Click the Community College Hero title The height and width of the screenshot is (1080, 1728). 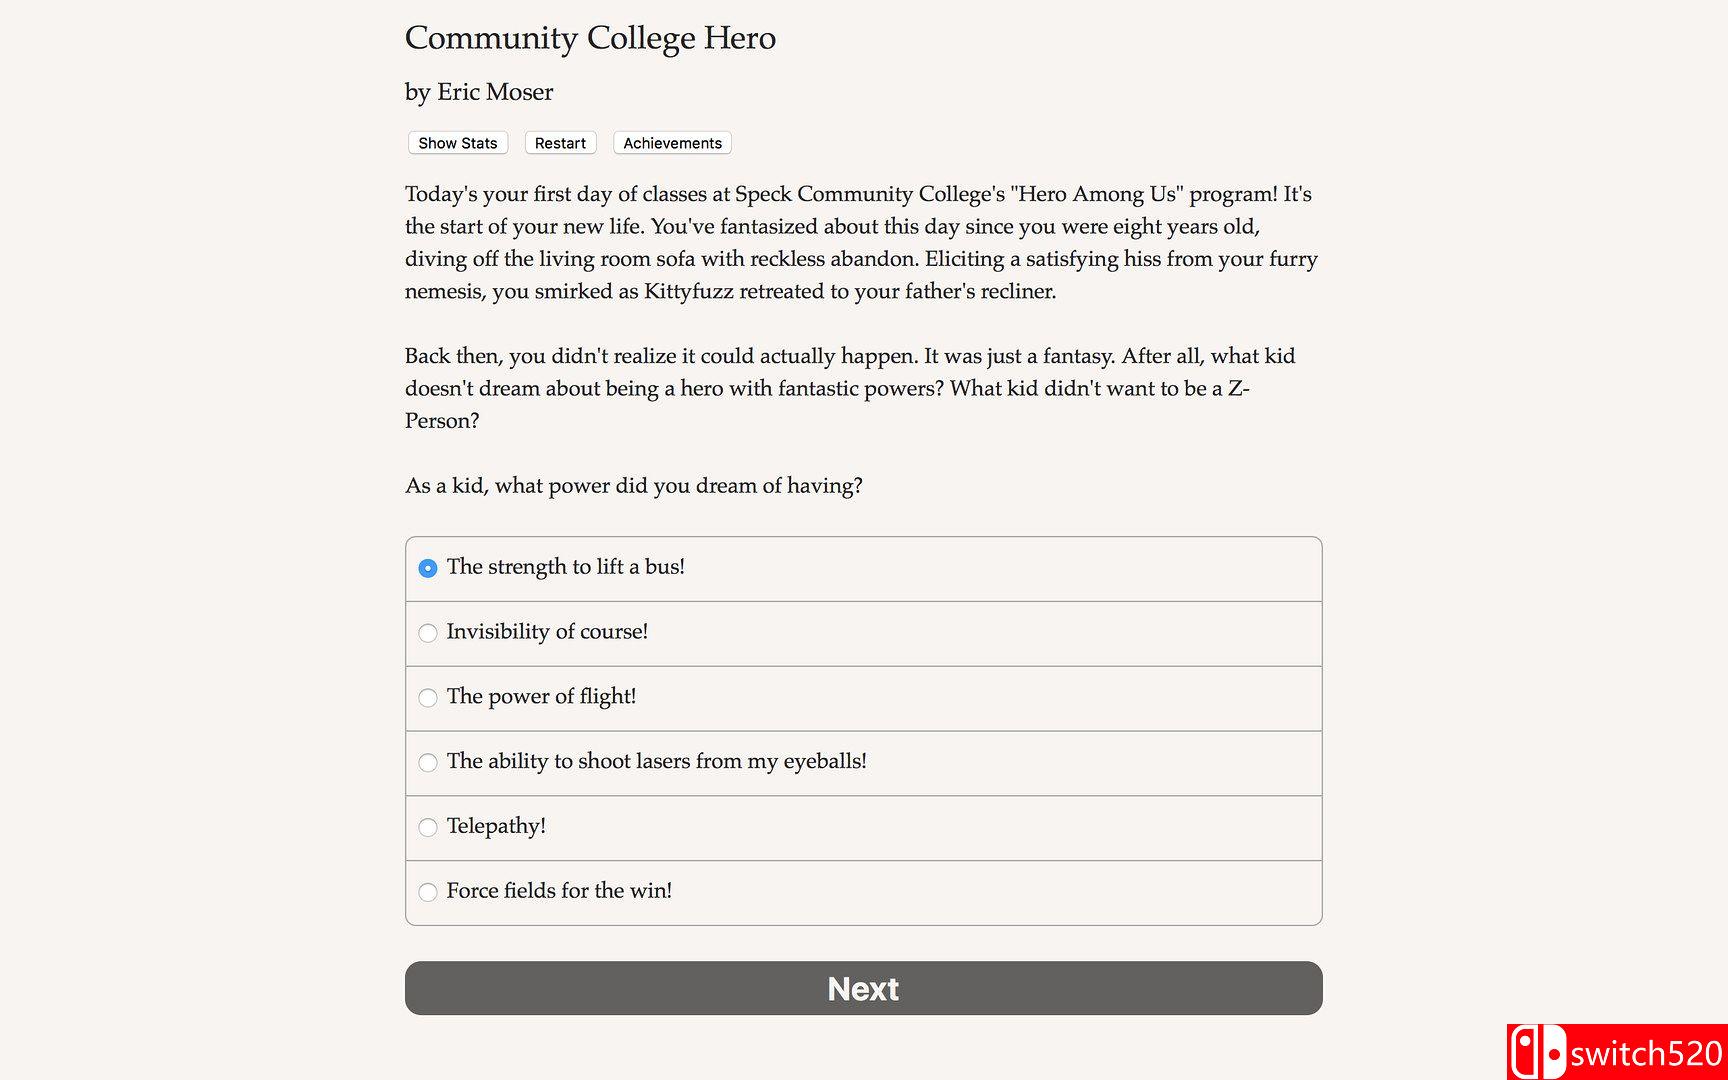(590, 38)
